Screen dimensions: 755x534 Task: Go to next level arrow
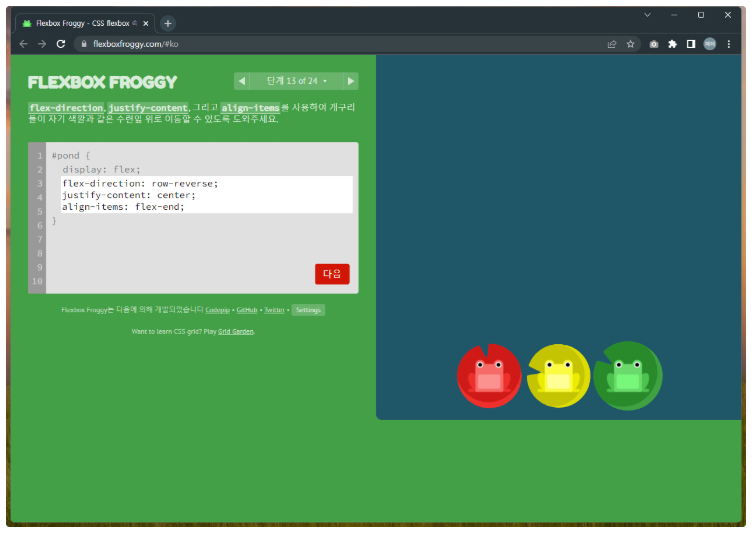pos(351,81)
